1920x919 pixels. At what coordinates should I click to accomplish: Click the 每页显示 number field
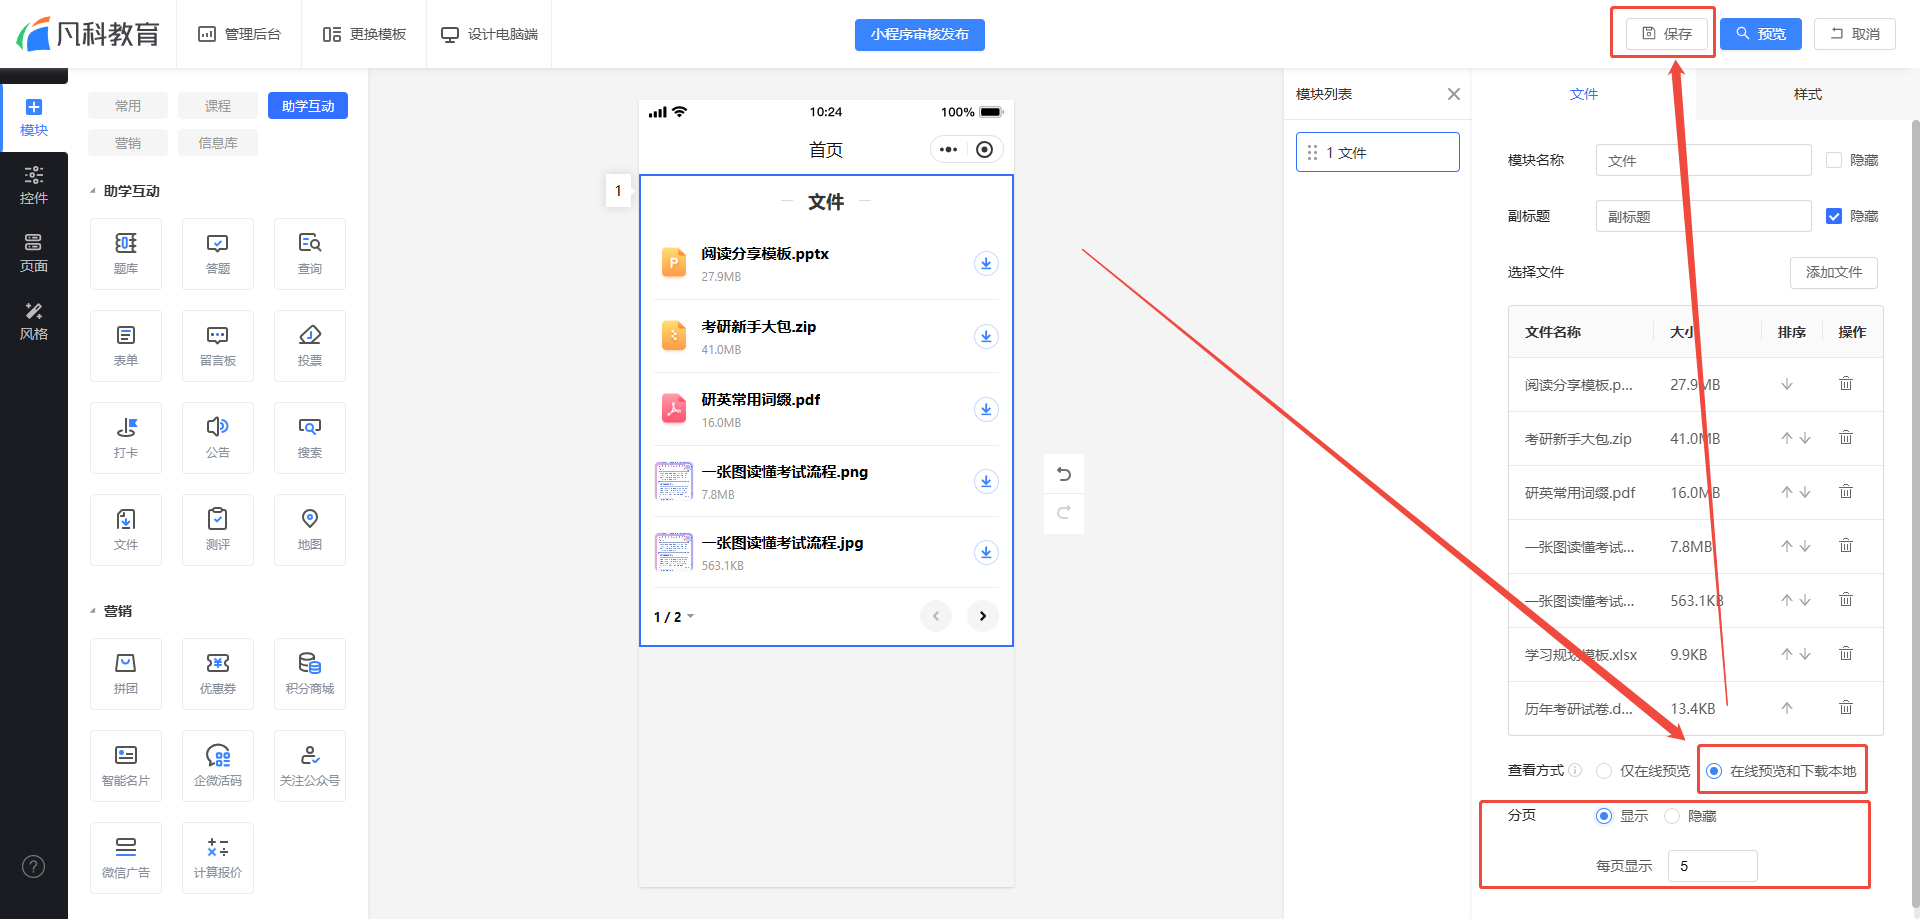point(1712,866)
